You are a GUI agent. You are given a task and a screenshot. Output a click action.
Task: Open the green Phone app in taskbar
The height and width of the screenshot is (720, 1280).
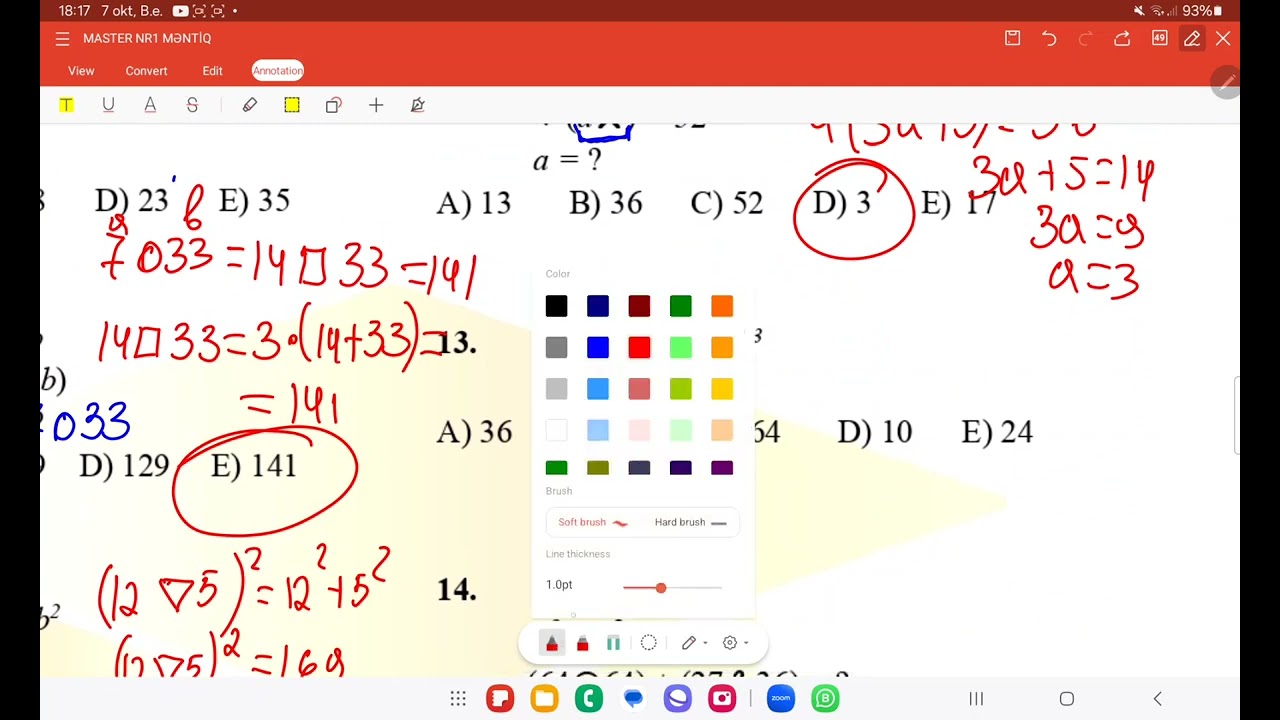point(589,699)
